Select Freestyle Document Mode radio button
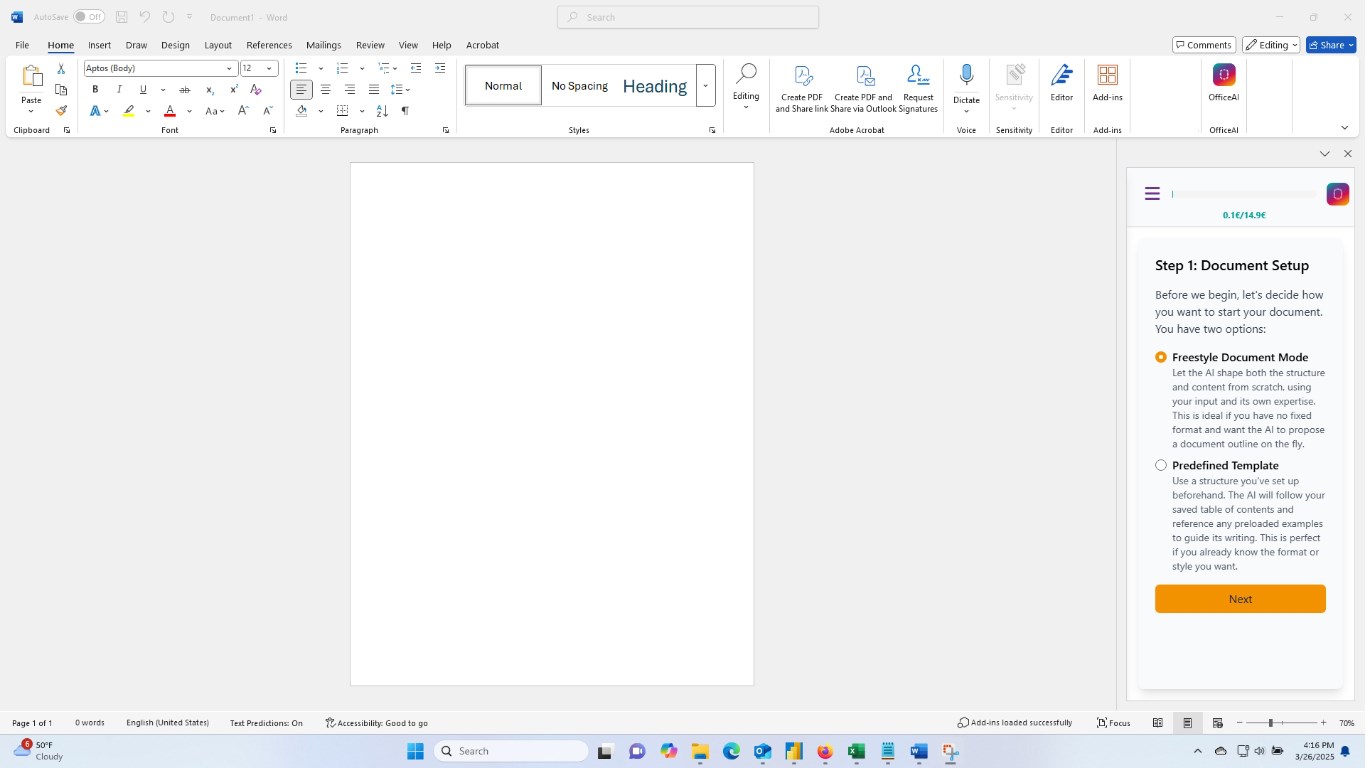The image size is (1366, 768). [1161, 357]
